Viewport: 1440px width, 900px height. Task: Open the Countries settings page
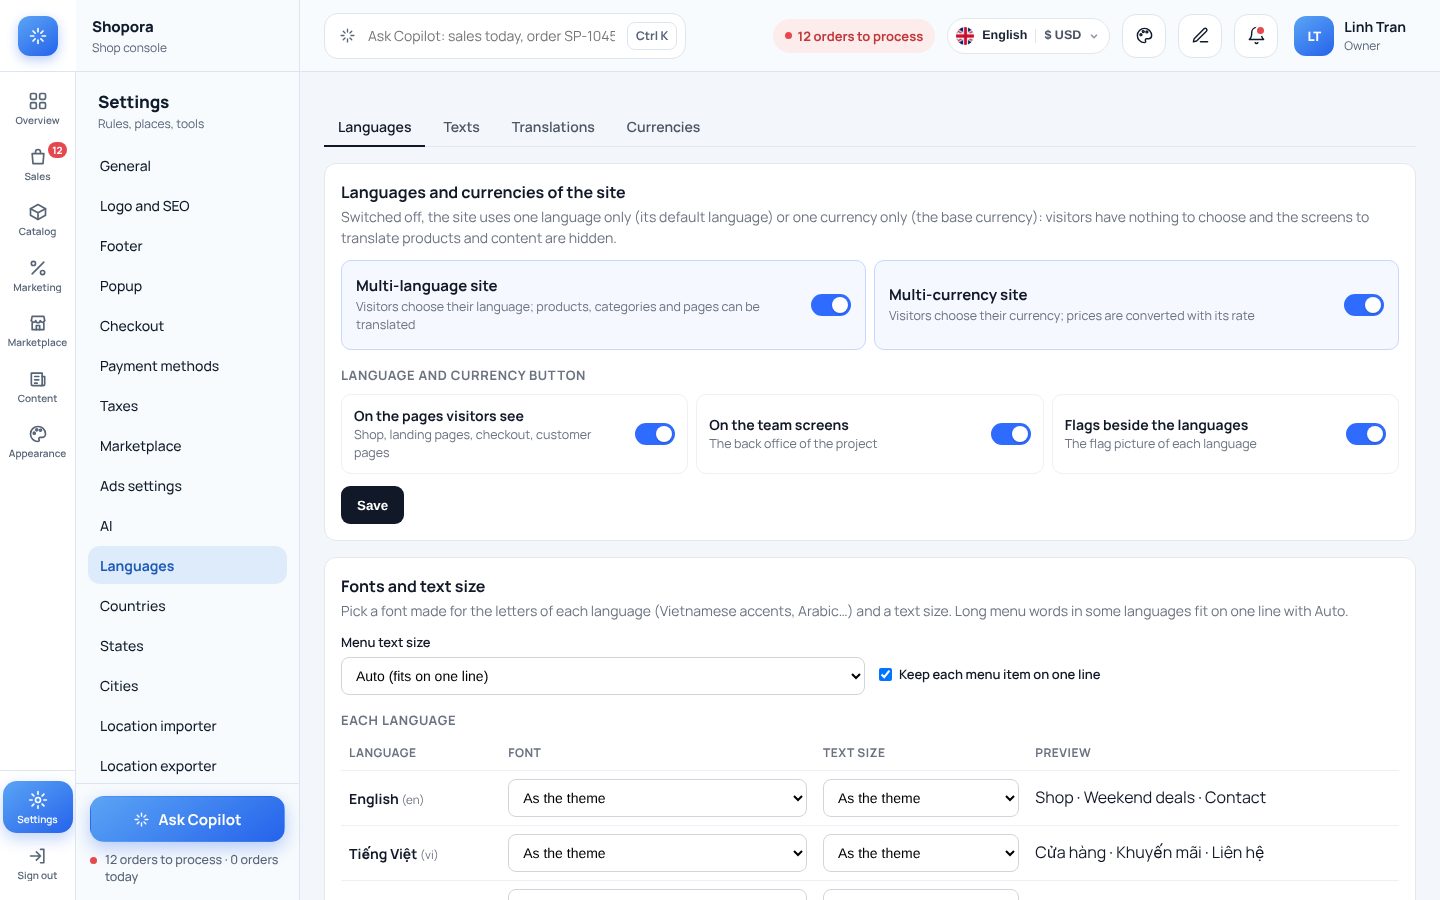click(187, 606)
